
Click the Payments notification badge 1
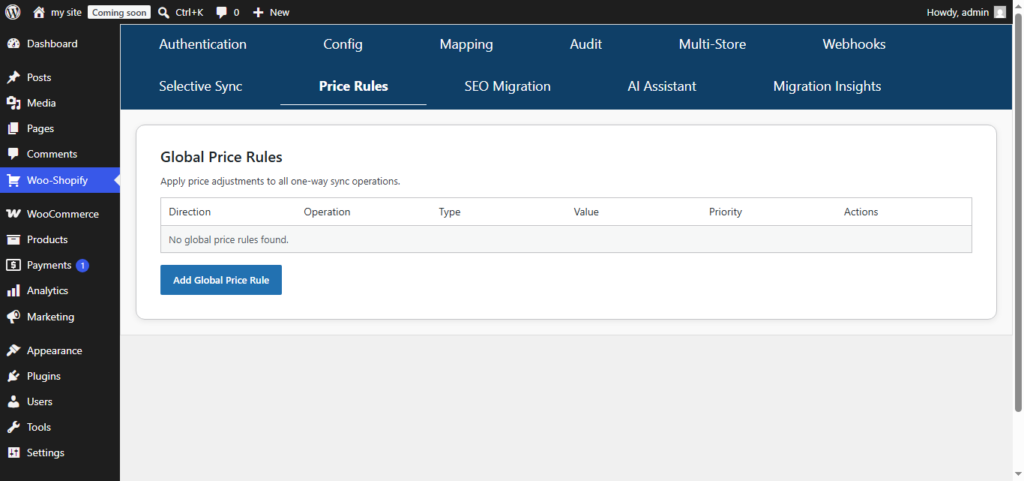coord(82,266)
